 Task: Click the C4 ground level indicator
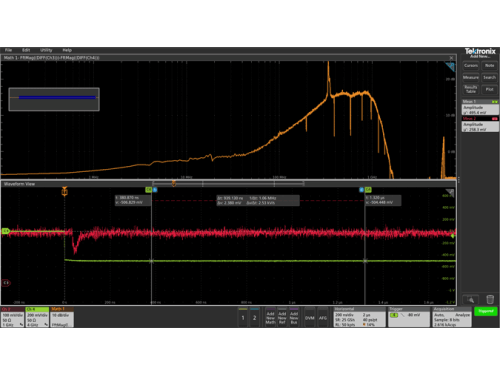[5, 231]
